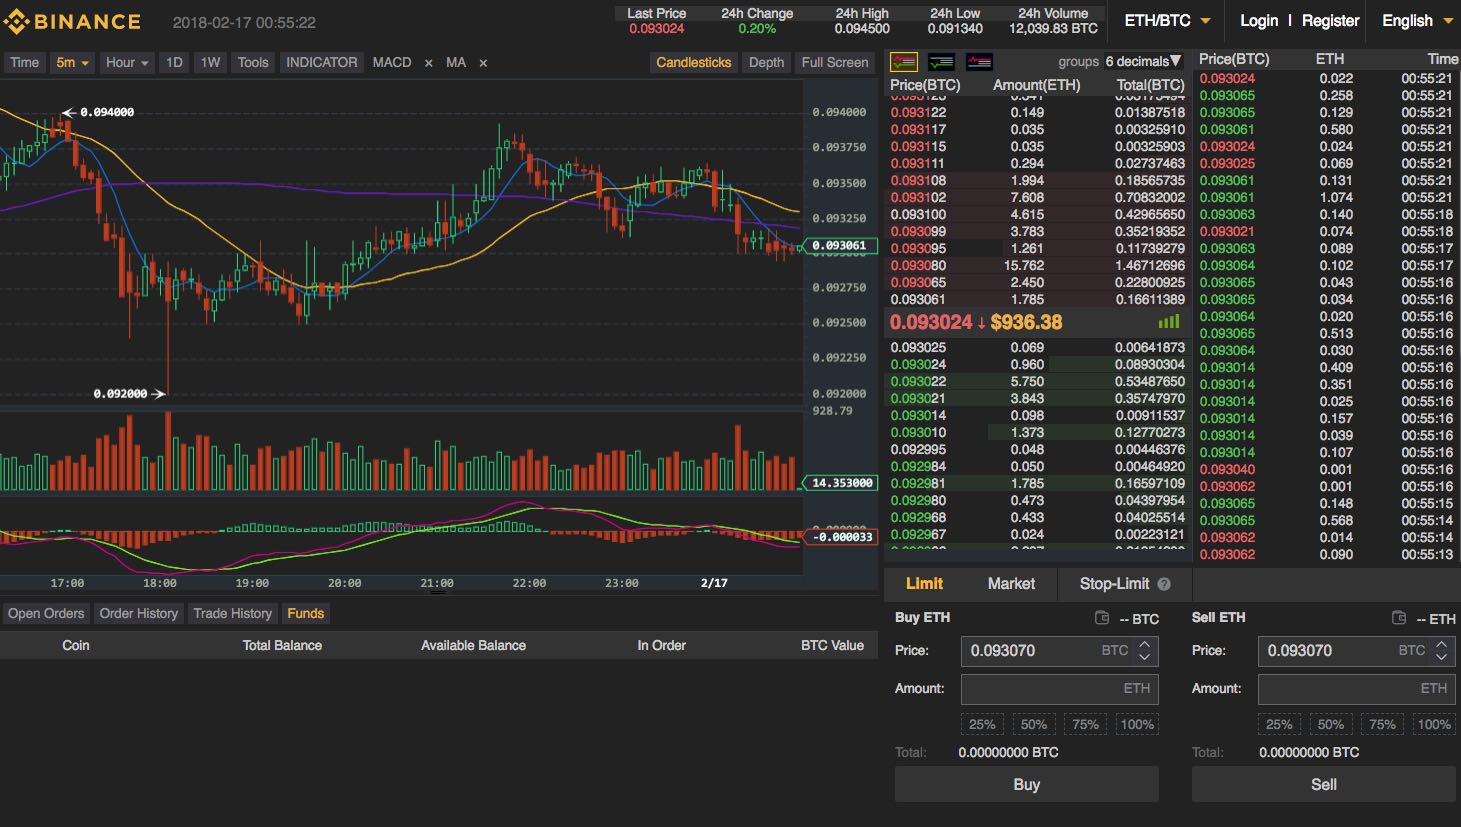This screenshot has width=1461, height=827.
Task: Set sell amount to 100 percent
Action: (x=1433, y=723)
